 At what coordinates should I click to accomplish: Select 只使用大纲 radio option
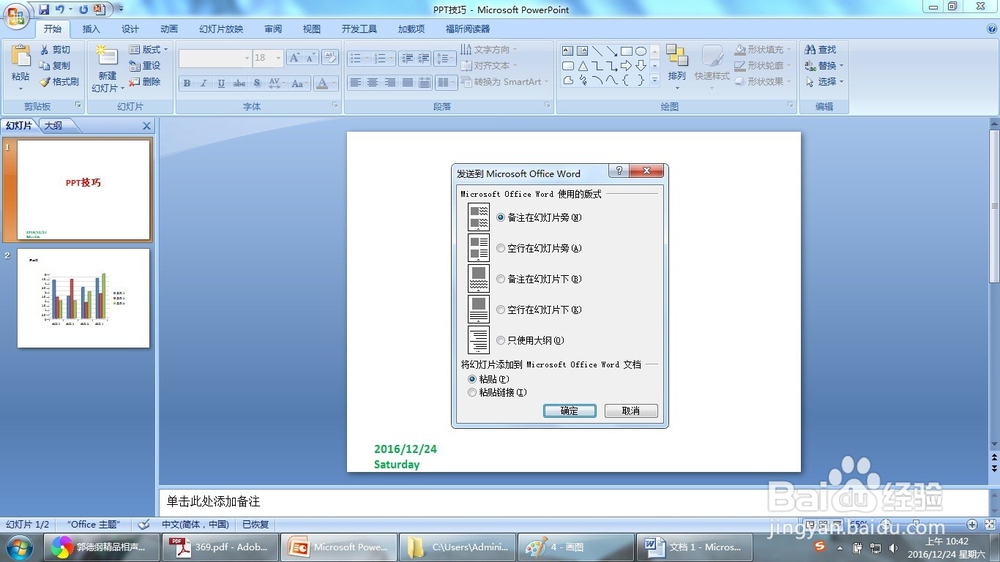pyautogui.click(x=501, y=340)
